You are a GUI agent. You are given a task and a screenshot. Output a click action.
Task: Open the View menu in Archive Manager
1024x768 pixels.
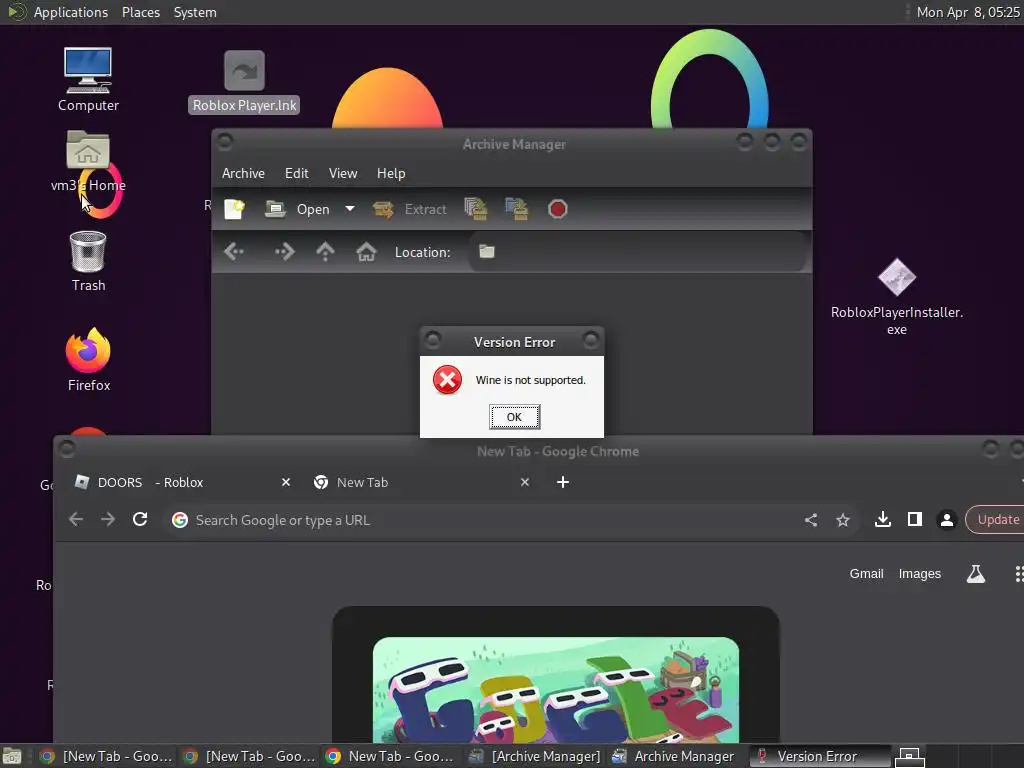(343, 173)
